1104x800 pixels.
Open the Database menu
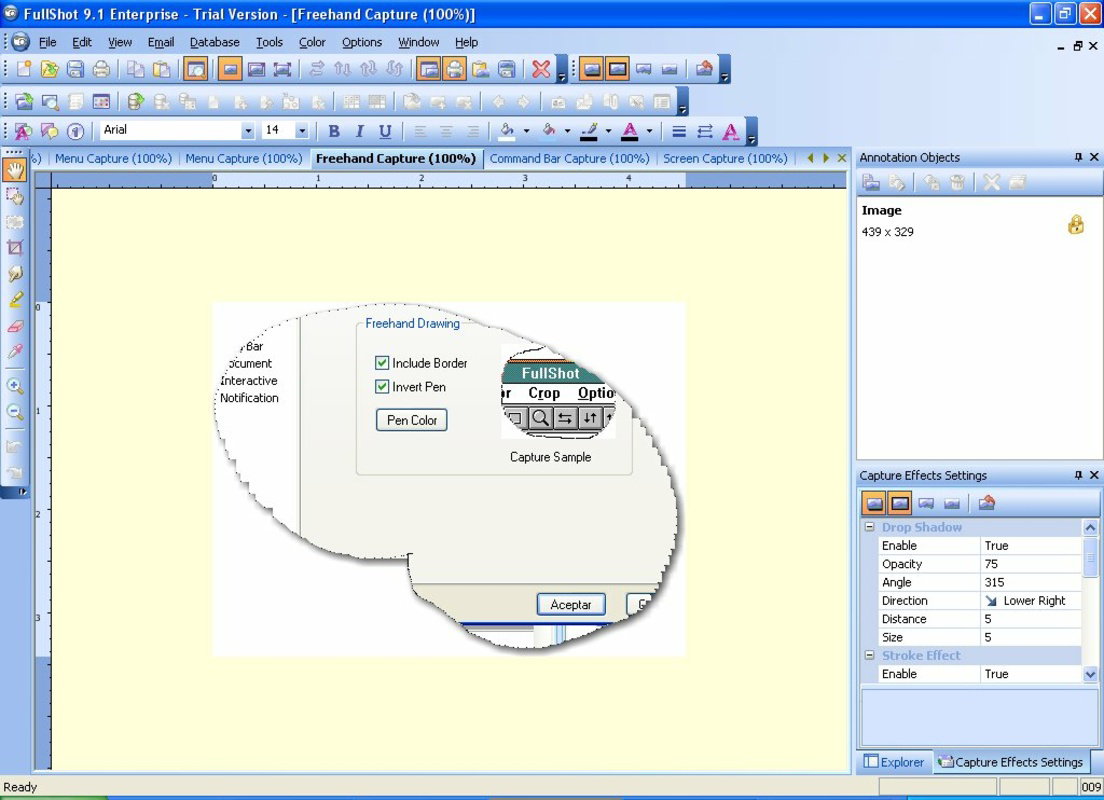[215, 42]
